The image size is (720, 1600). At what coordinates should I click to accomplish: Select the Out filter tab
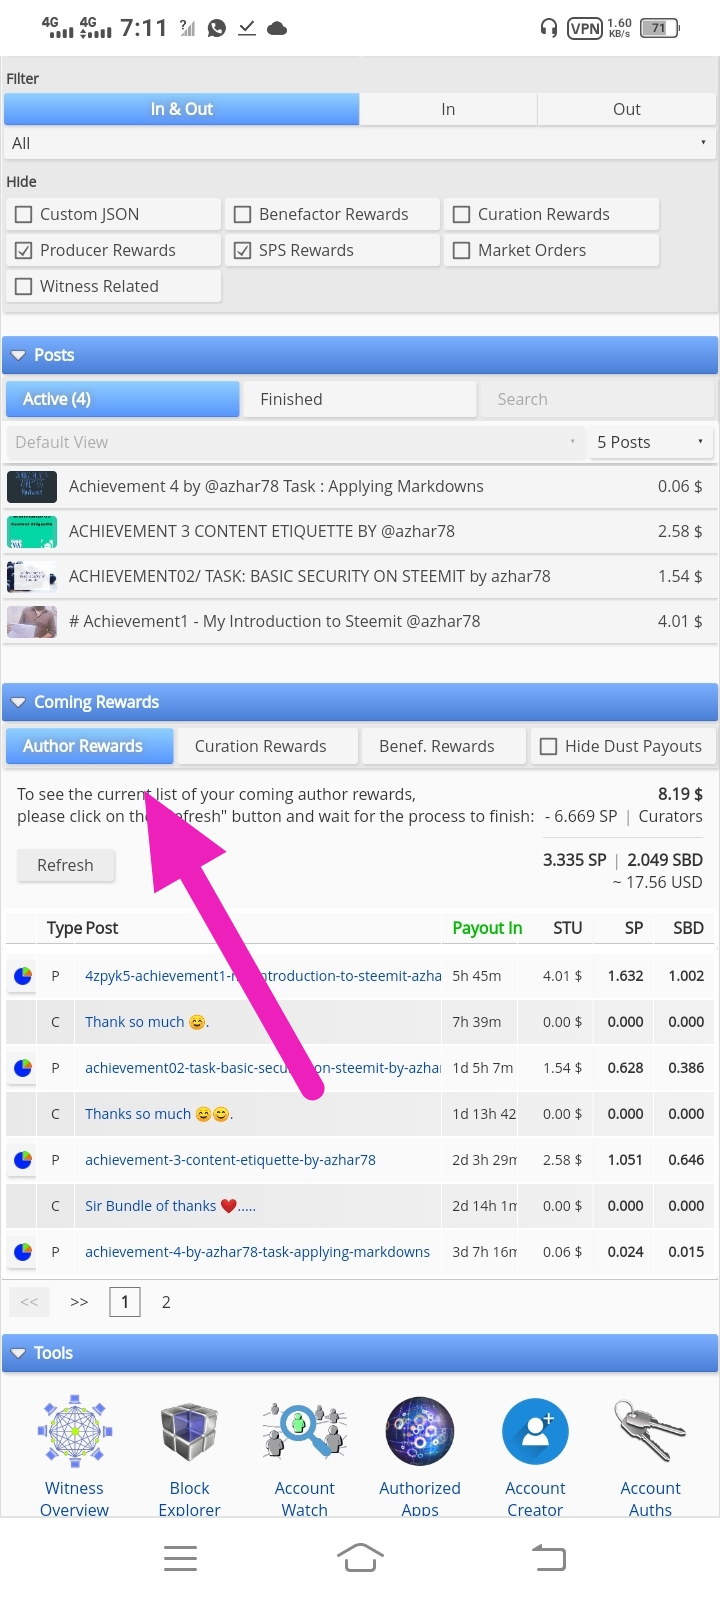[x=627, y=109]
